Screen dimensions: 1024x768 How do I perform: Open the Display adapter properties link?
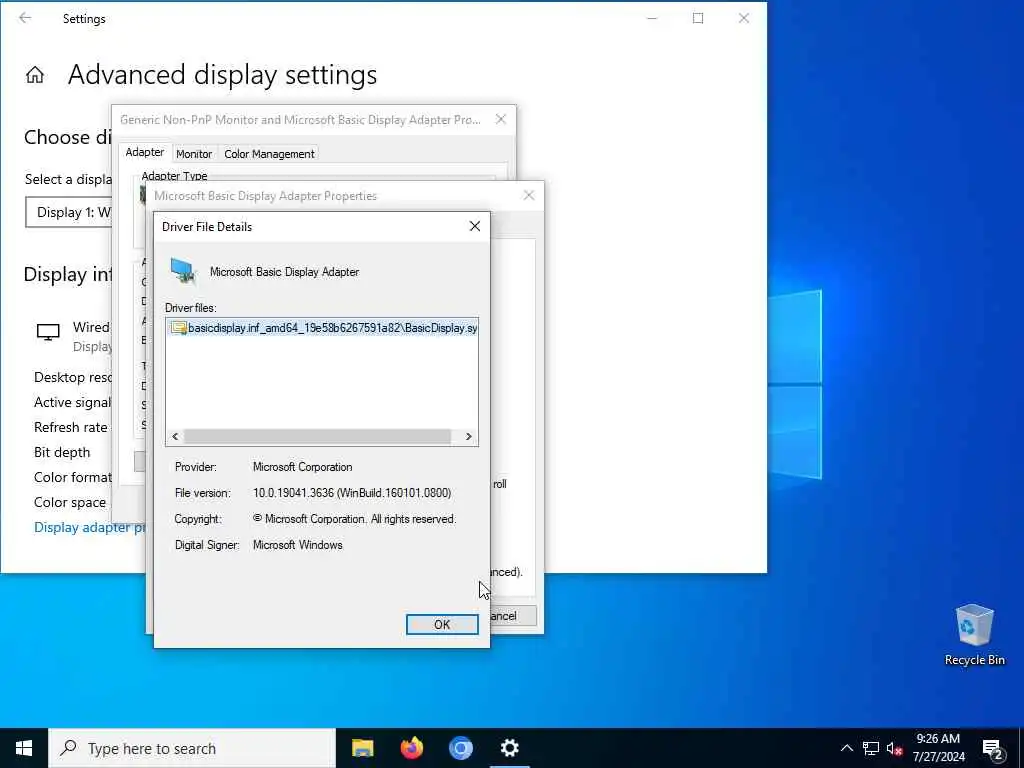(89, 528)
